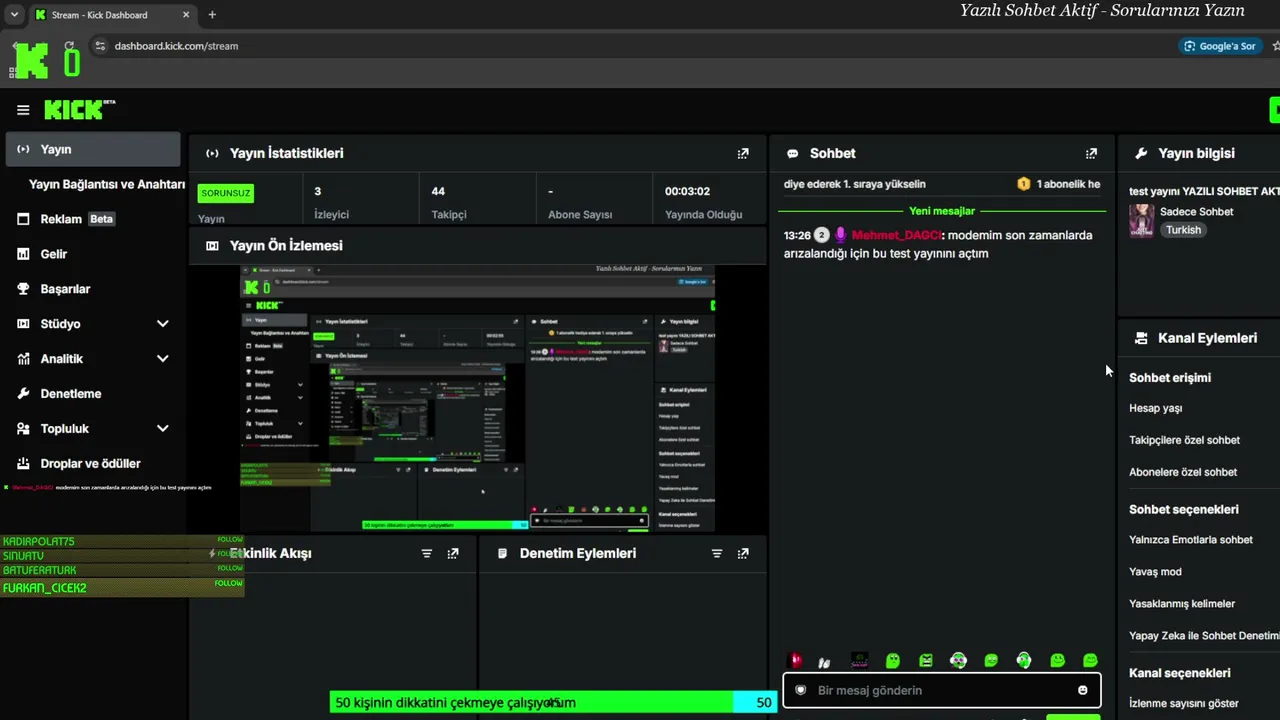This screenshot has width=1280, height=720.
Task: Open the hamburger menu beside the Kick logo
Action: [x=23, y=110]
